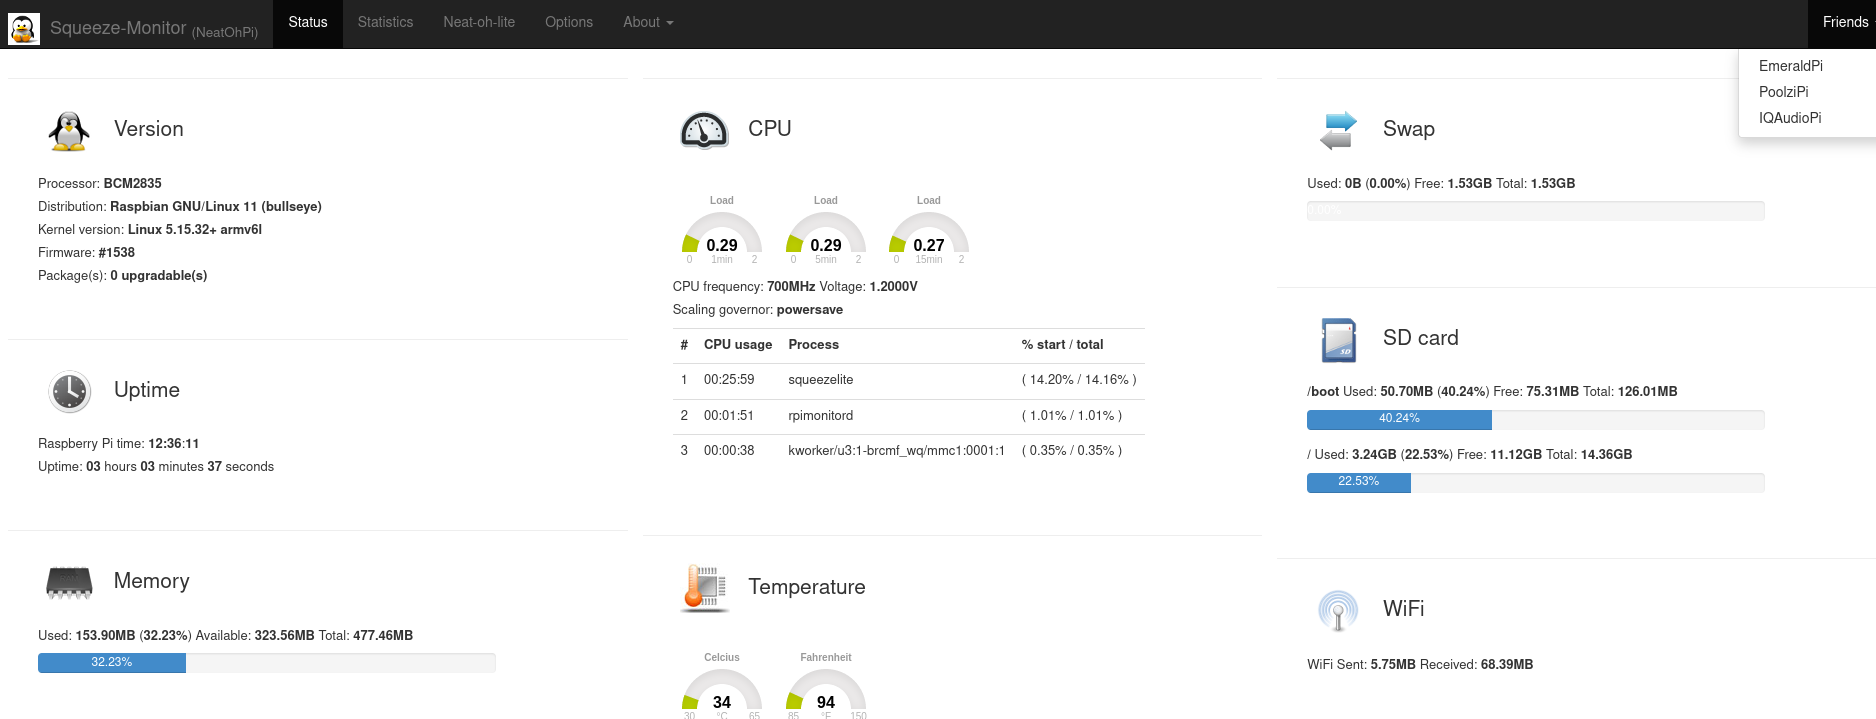Viewport: 1876px width, 719px height.
Task: Click the CPU usage column header
Action: pyautogui.click(x=738, y=345)
